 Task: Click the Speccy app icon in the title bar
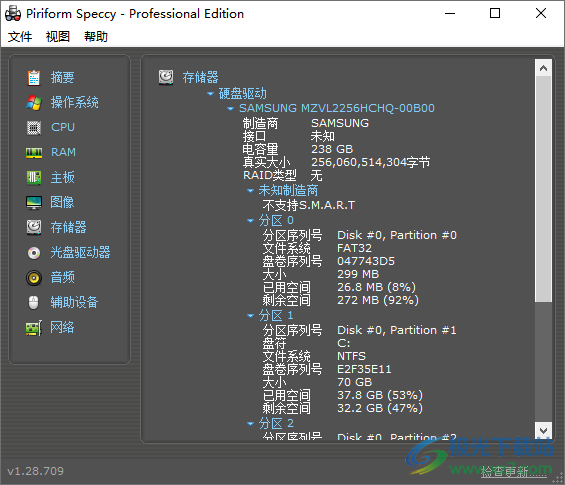pyautogui.click(x=13, y=14)
